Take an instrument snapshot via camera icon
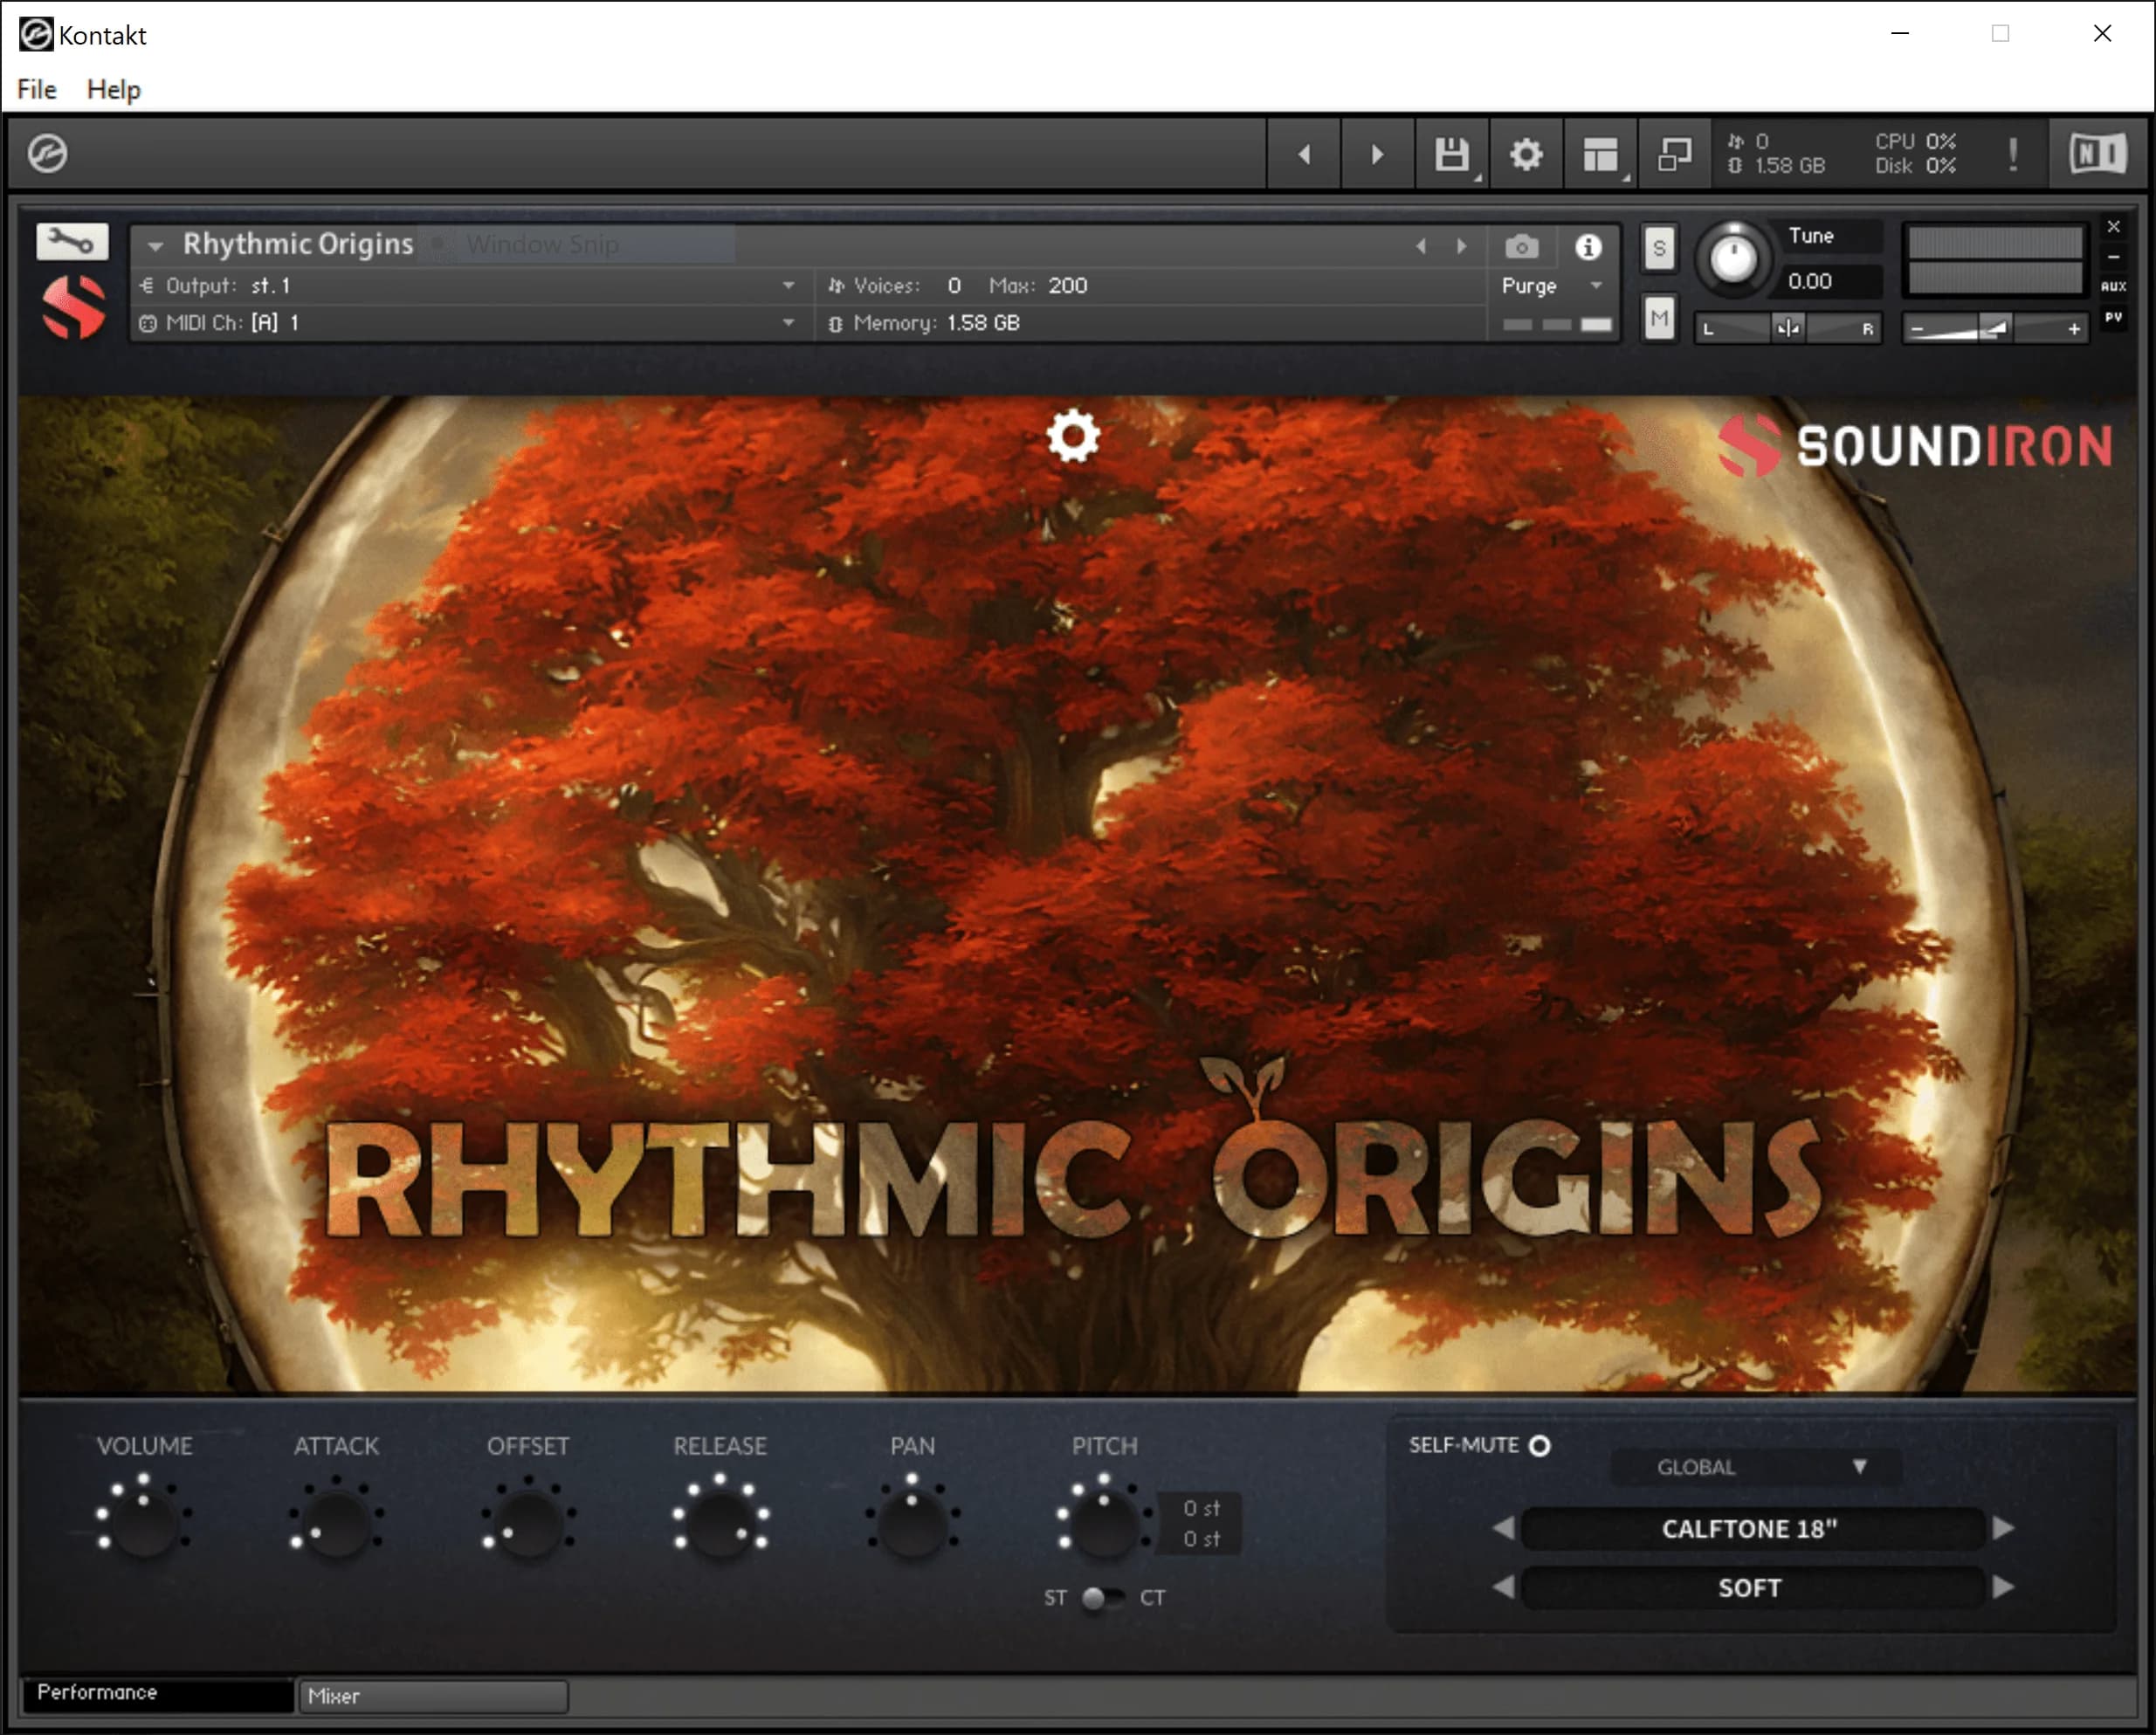 [x=1522, y=246]
